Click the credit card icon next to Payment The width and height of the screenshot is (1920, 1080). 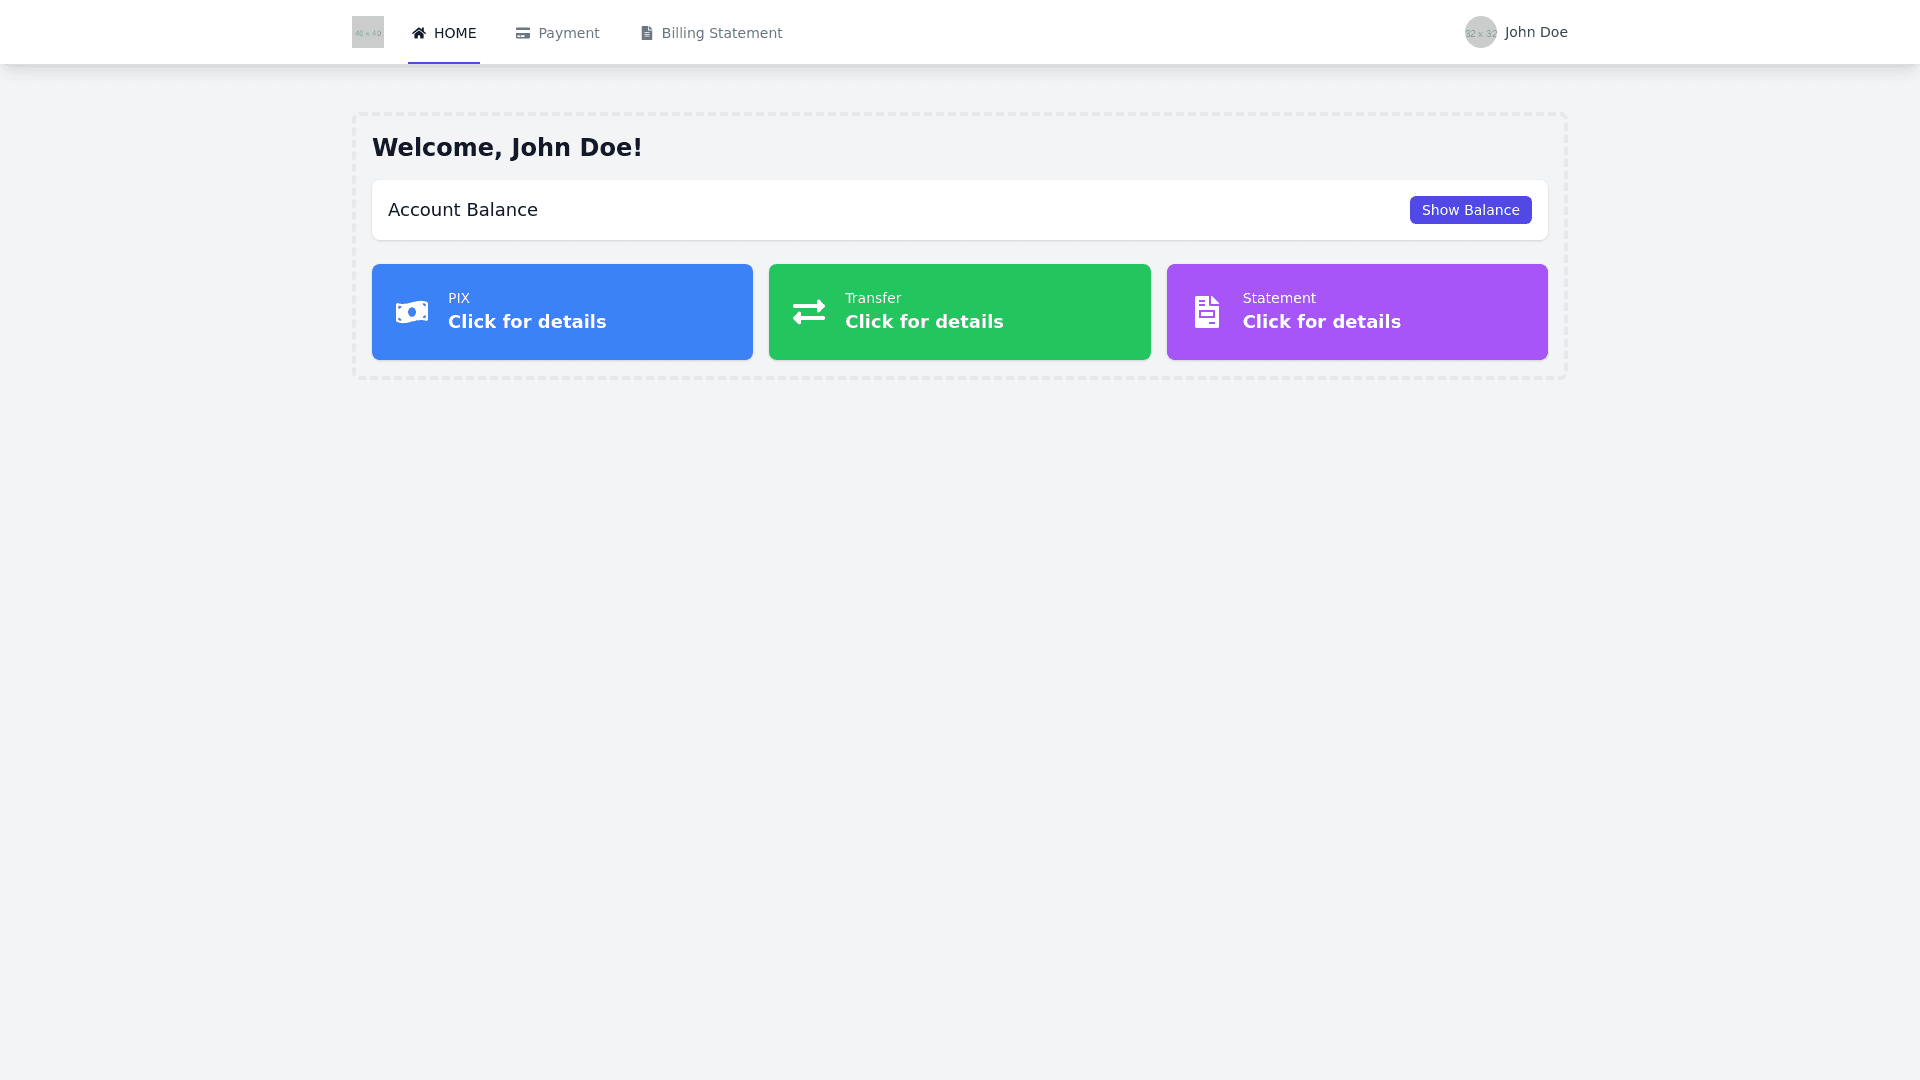[x=522, y=32]
